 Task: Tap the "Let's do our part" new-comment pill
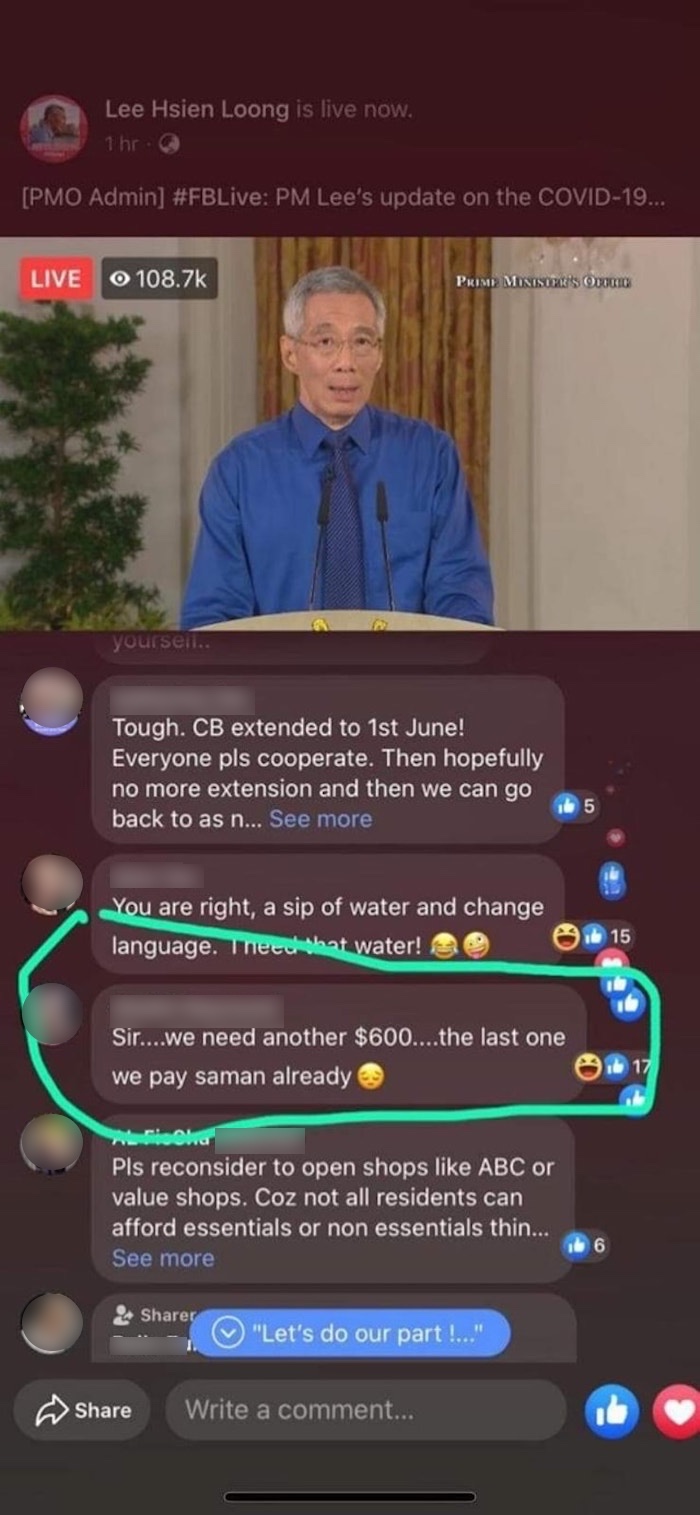pyautogui.click(x=350, y=1333)
